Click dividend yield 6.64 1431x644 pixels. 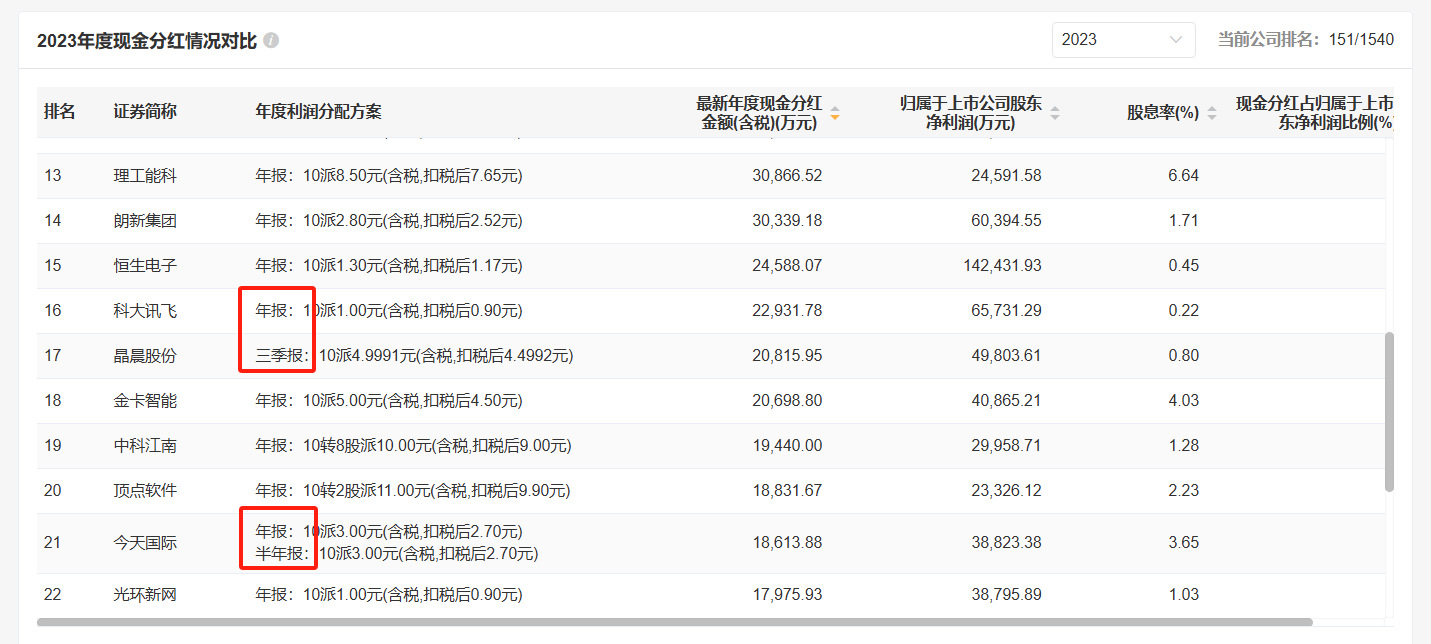pos(1184,176)
